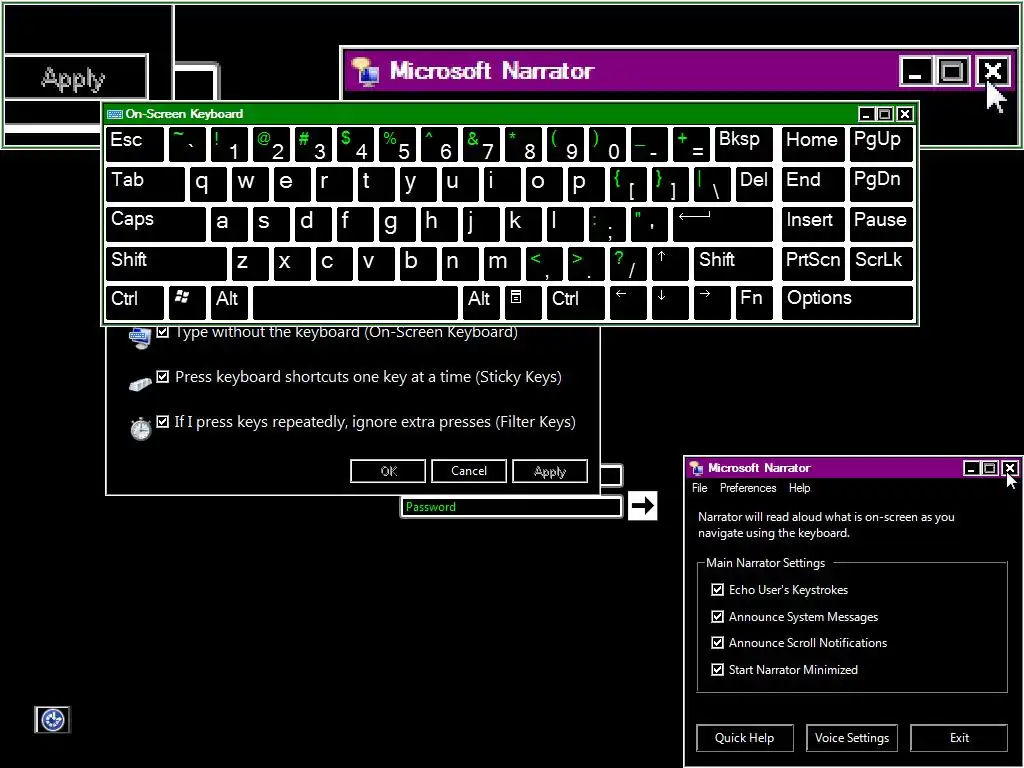The image size is (1024, 768).
Task: Click On-Screen Keyboard title bar icon
Action: point(115,114)
